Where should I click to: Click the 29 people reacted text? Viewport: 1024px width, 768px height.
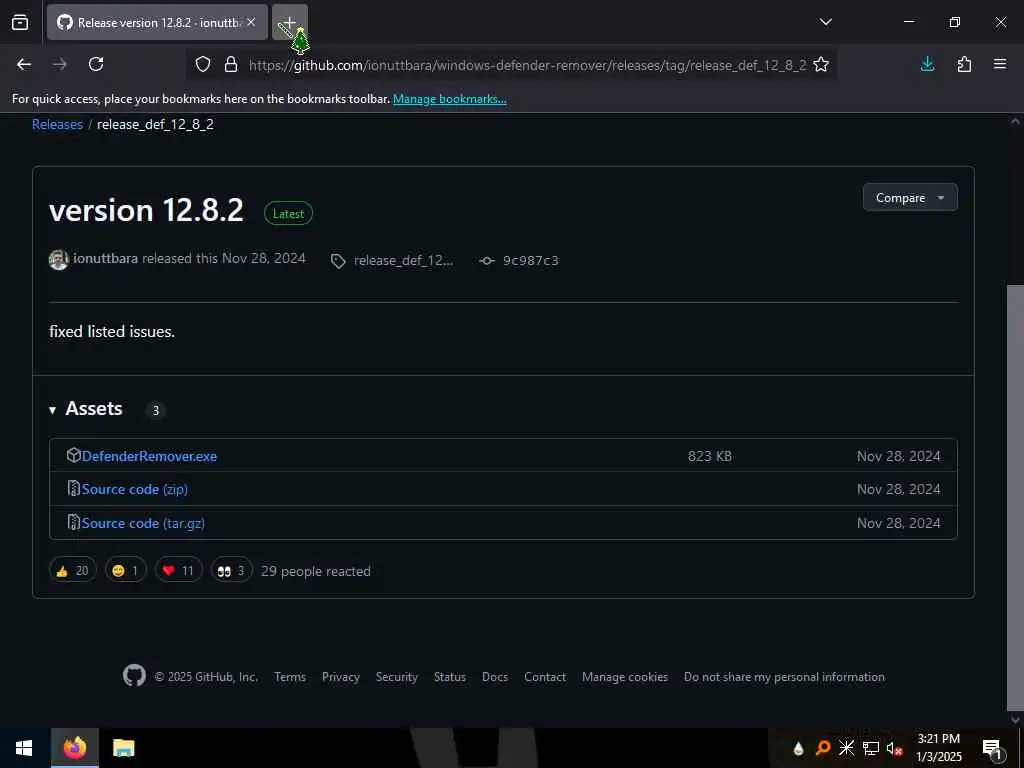point(315,571)
